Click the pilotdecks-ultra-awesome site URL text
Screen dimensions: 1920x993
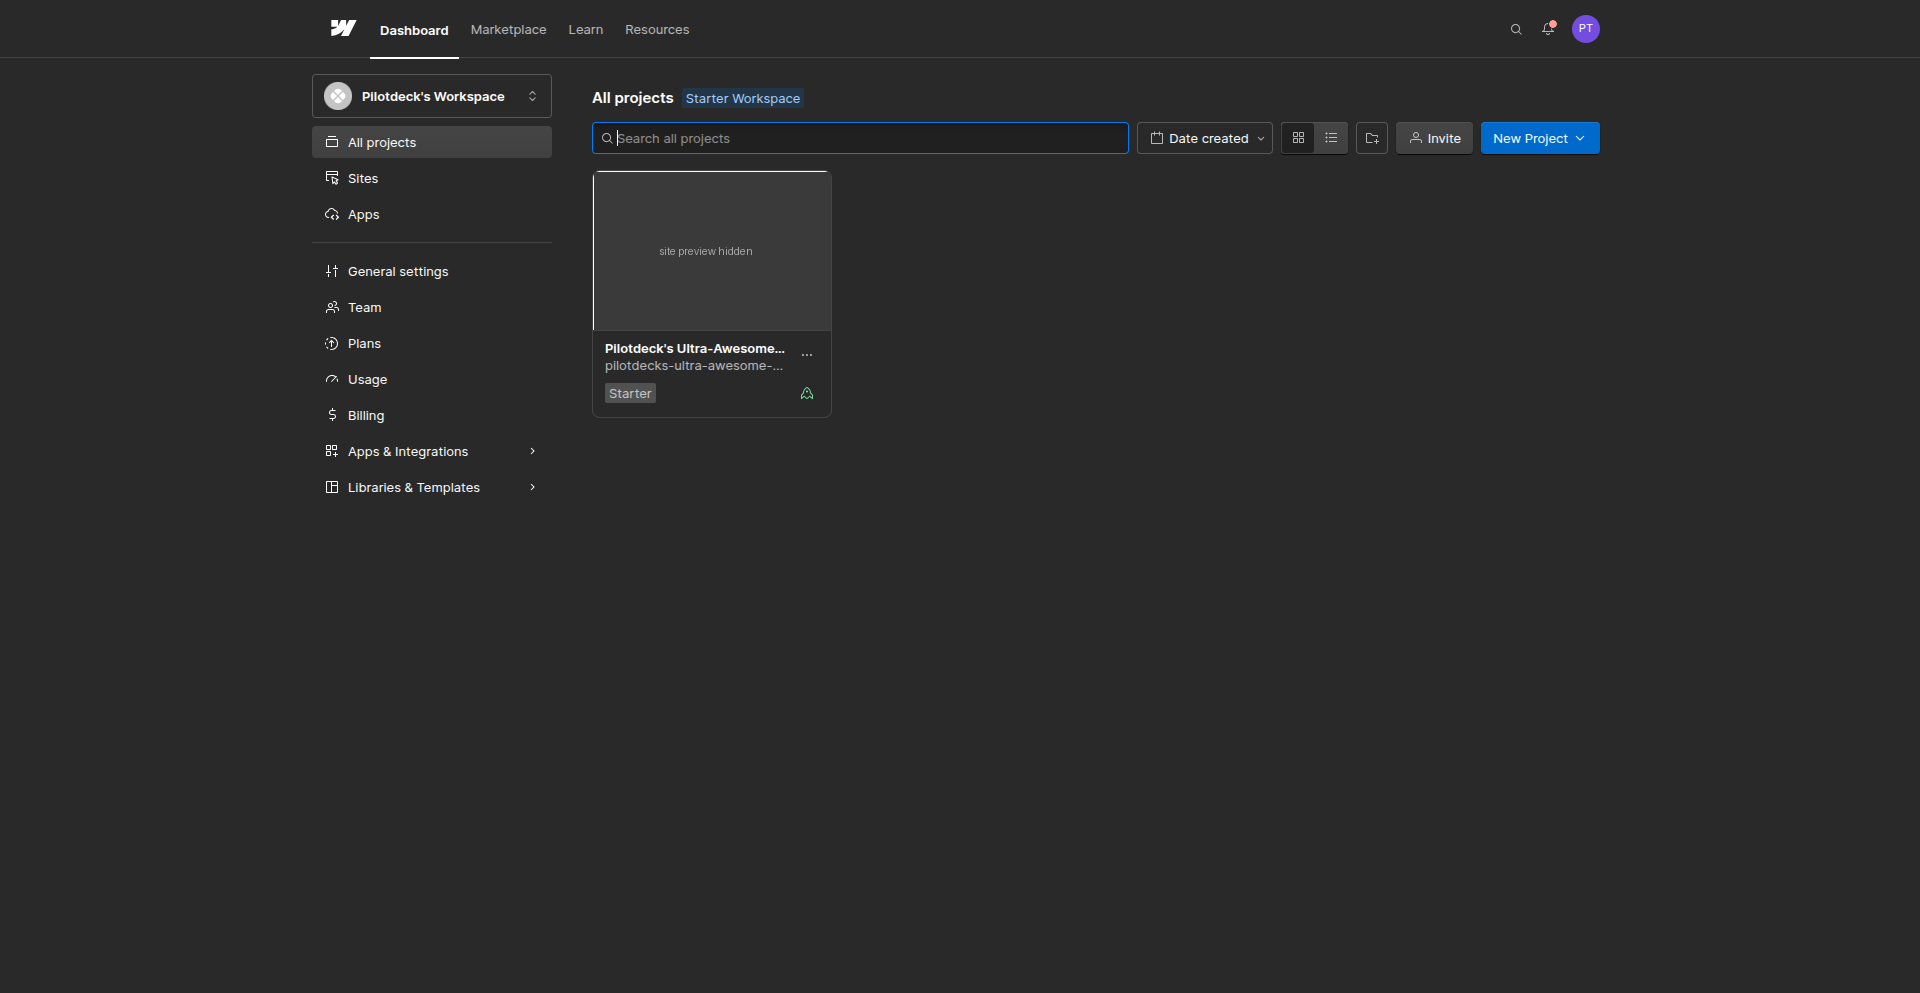[x=694, y=366]
